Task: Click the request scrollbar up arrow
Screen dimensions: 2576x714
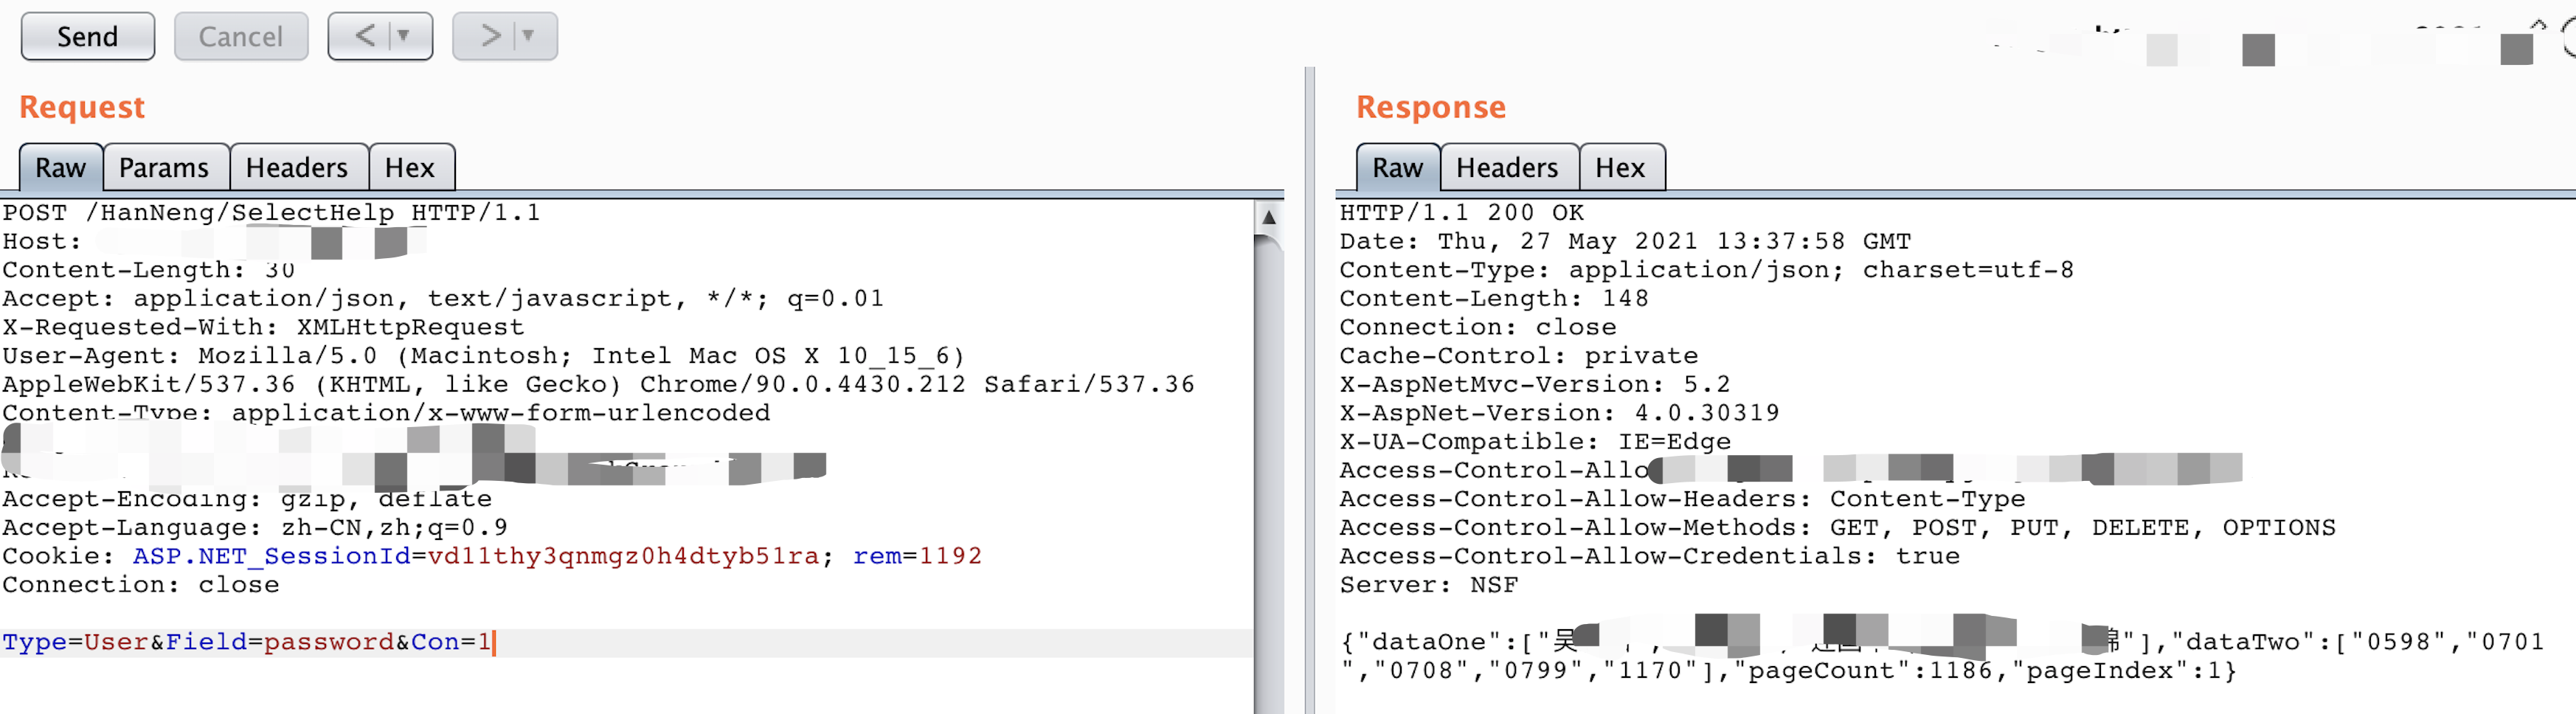Action: pos(1268,217)
